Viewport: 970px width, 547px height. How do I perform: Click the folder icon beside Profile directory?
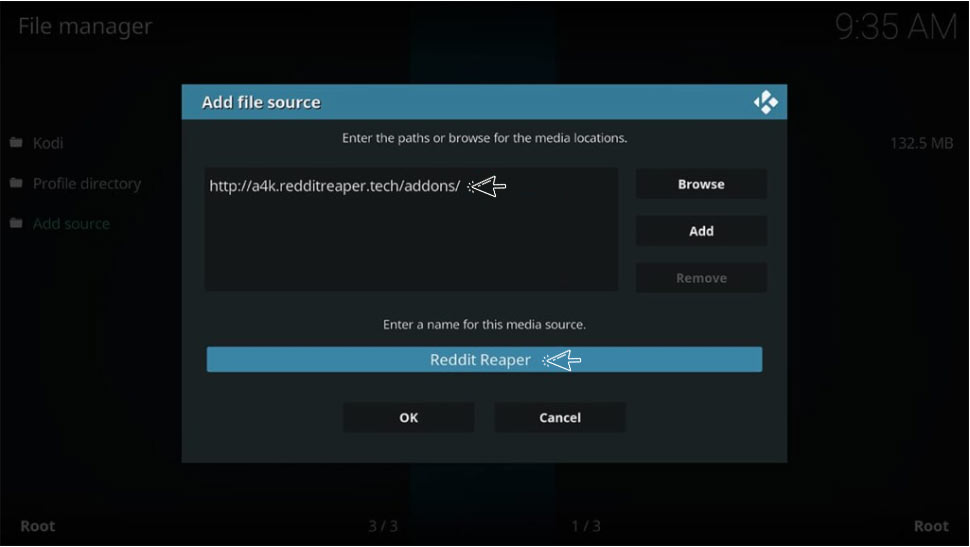[x=16, y=183]
